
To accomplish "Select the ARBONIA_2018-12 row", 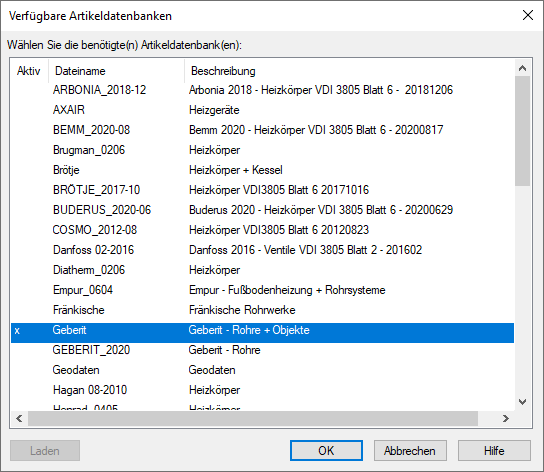I will pyautogui.click(x=262, y=90).
